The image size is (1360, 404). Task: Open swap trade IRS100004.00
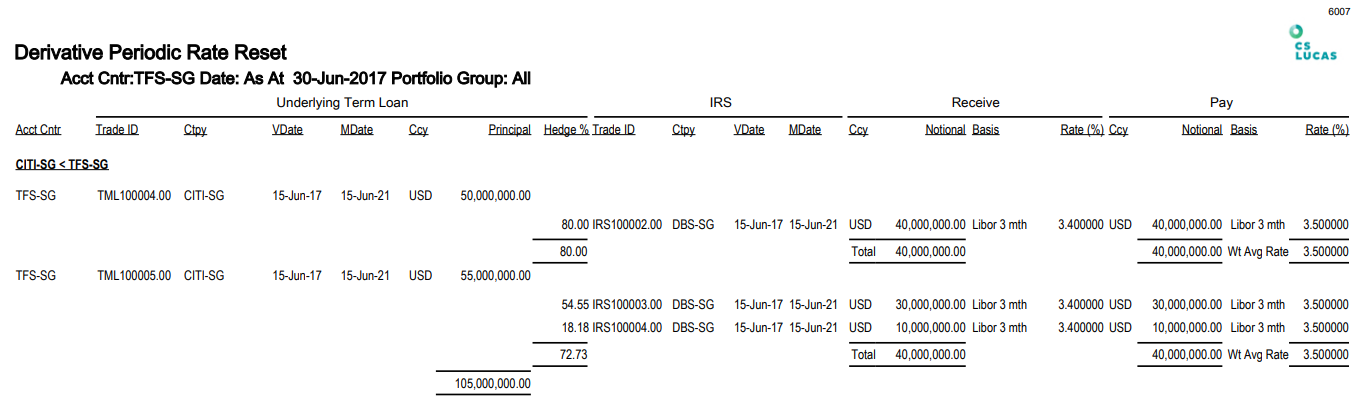click(627, 328)
